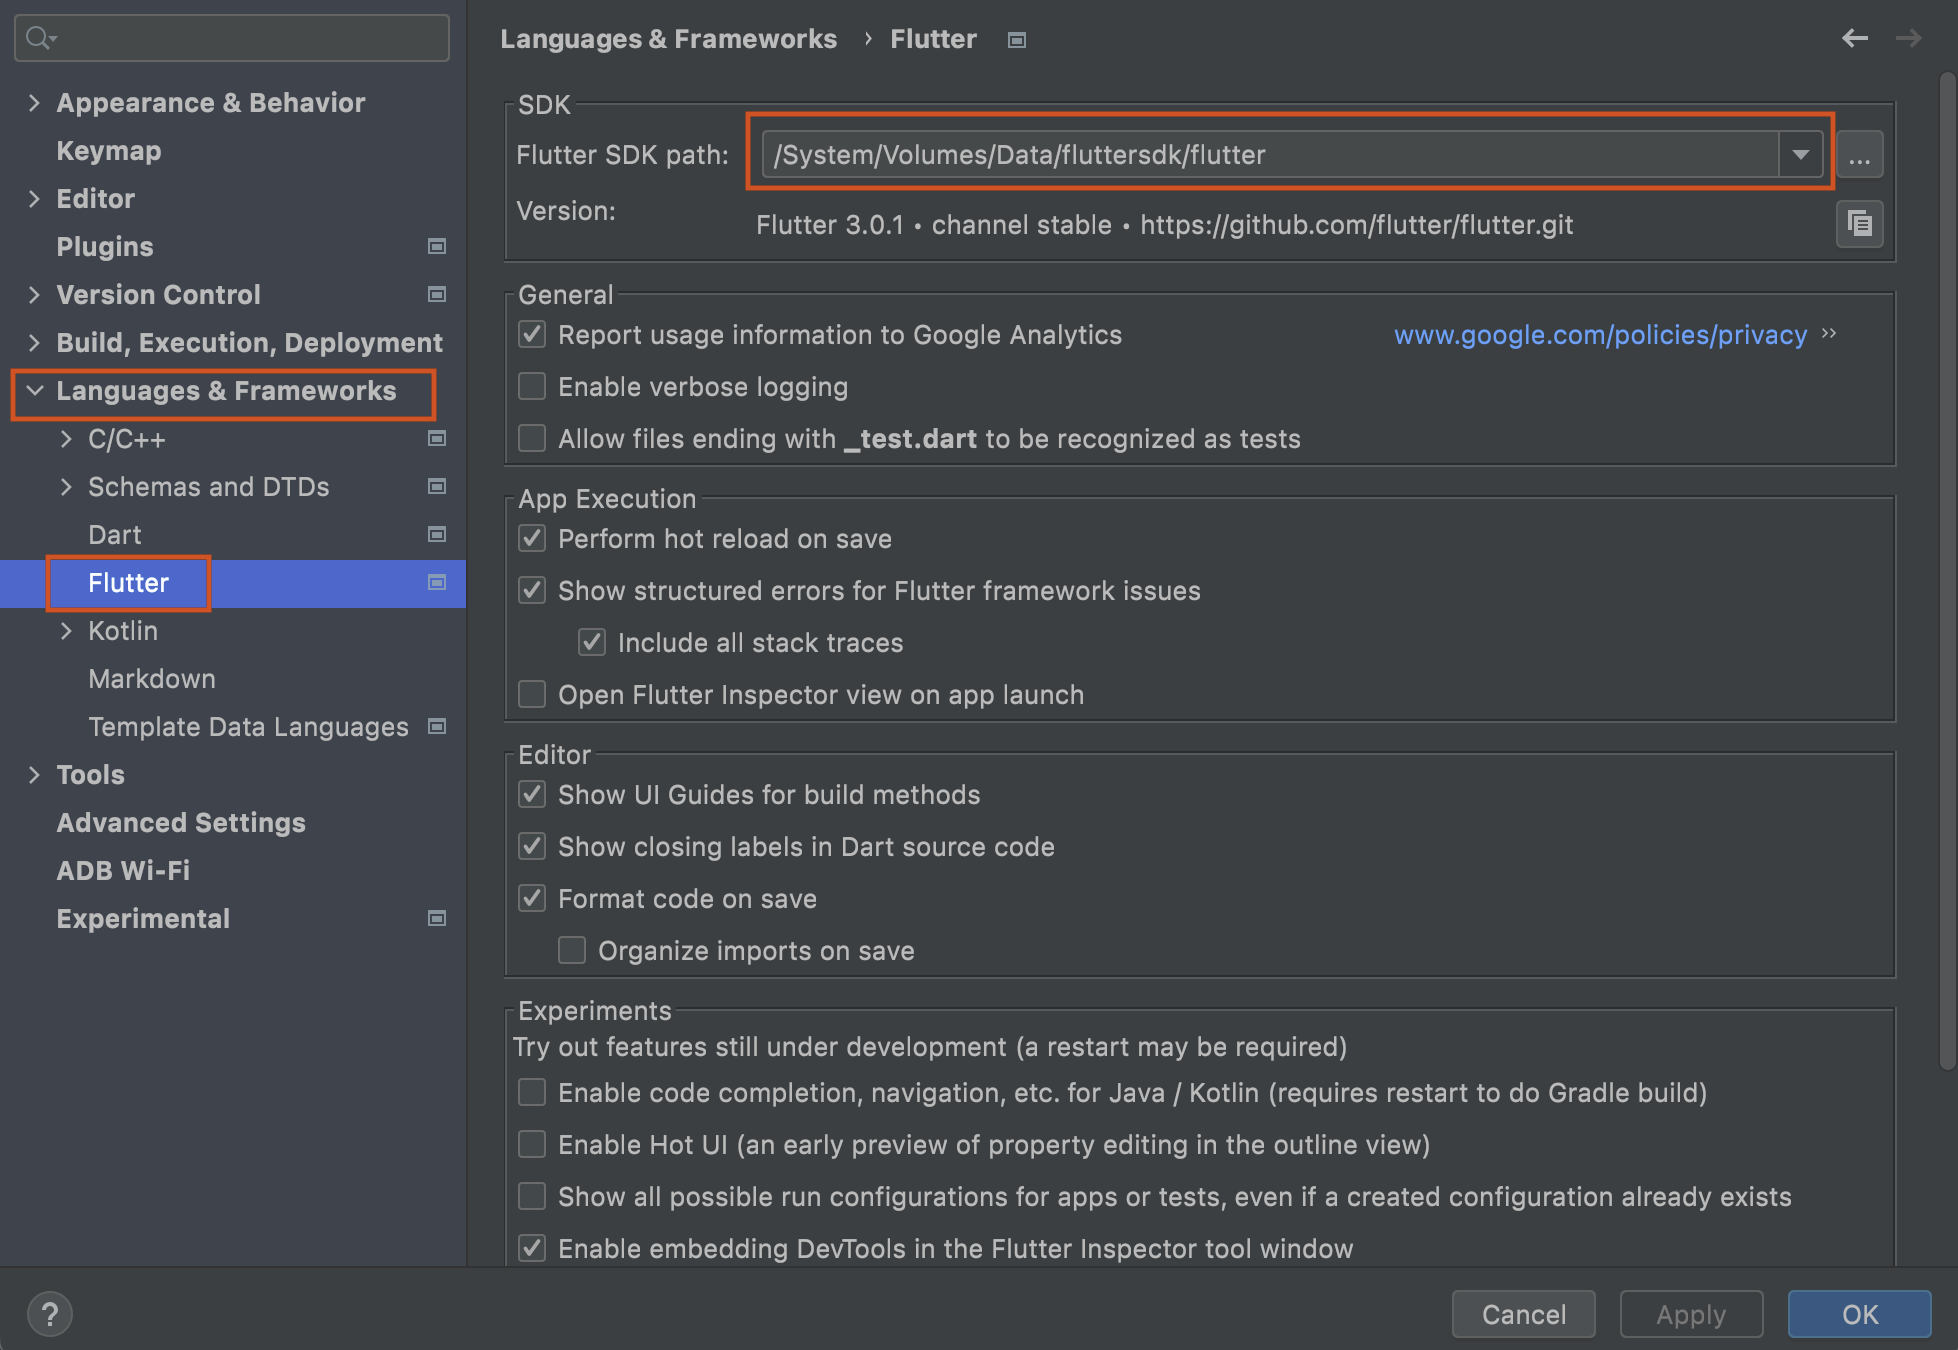Click project-level icon in the Flutter row
Viewport: 1958px width, 1350px height.
437,582
